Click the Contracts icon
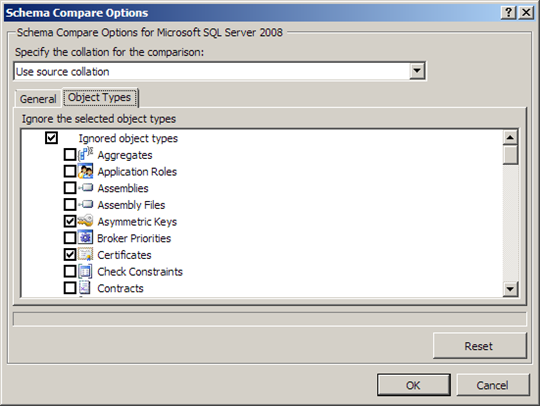 84,288
